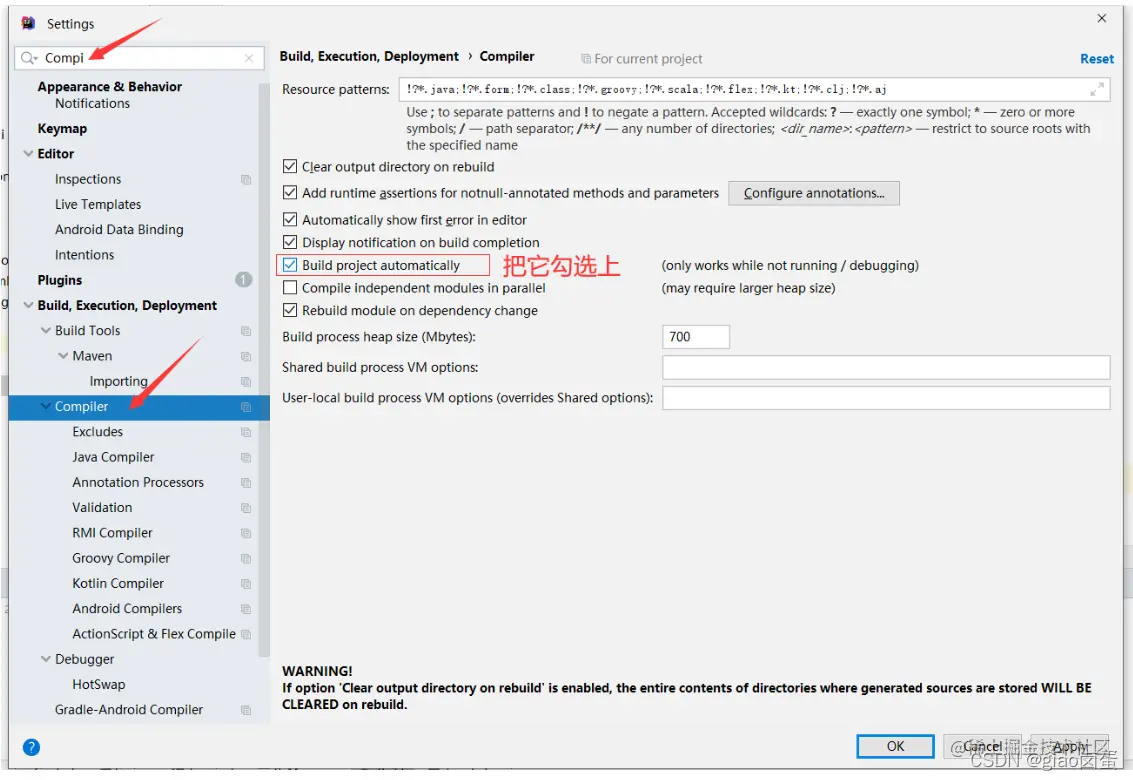
Task: Enable Compile independent modules in parallel
Action: [x=290, y=288]
